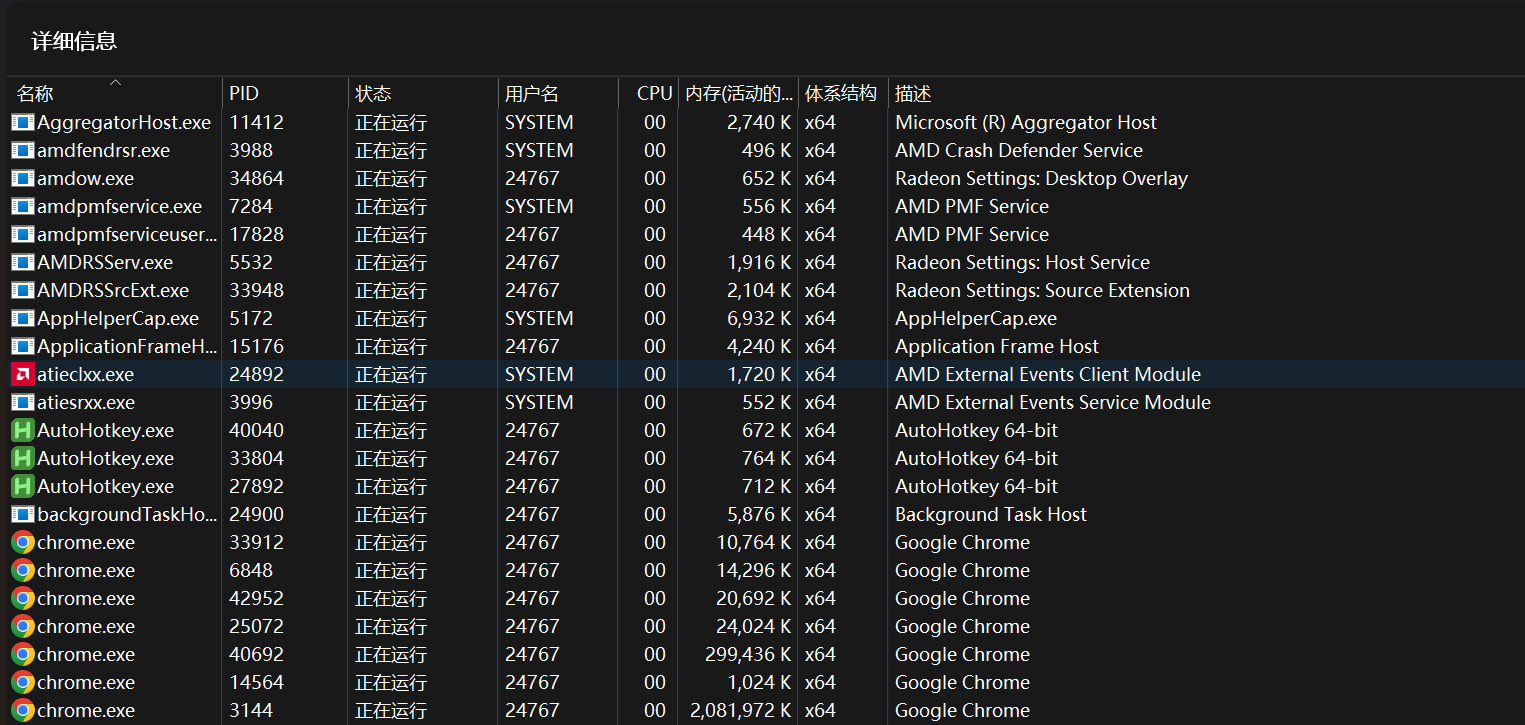
Task: Click the AMDRSServ.exe process icon
Action: click(22, 263)
